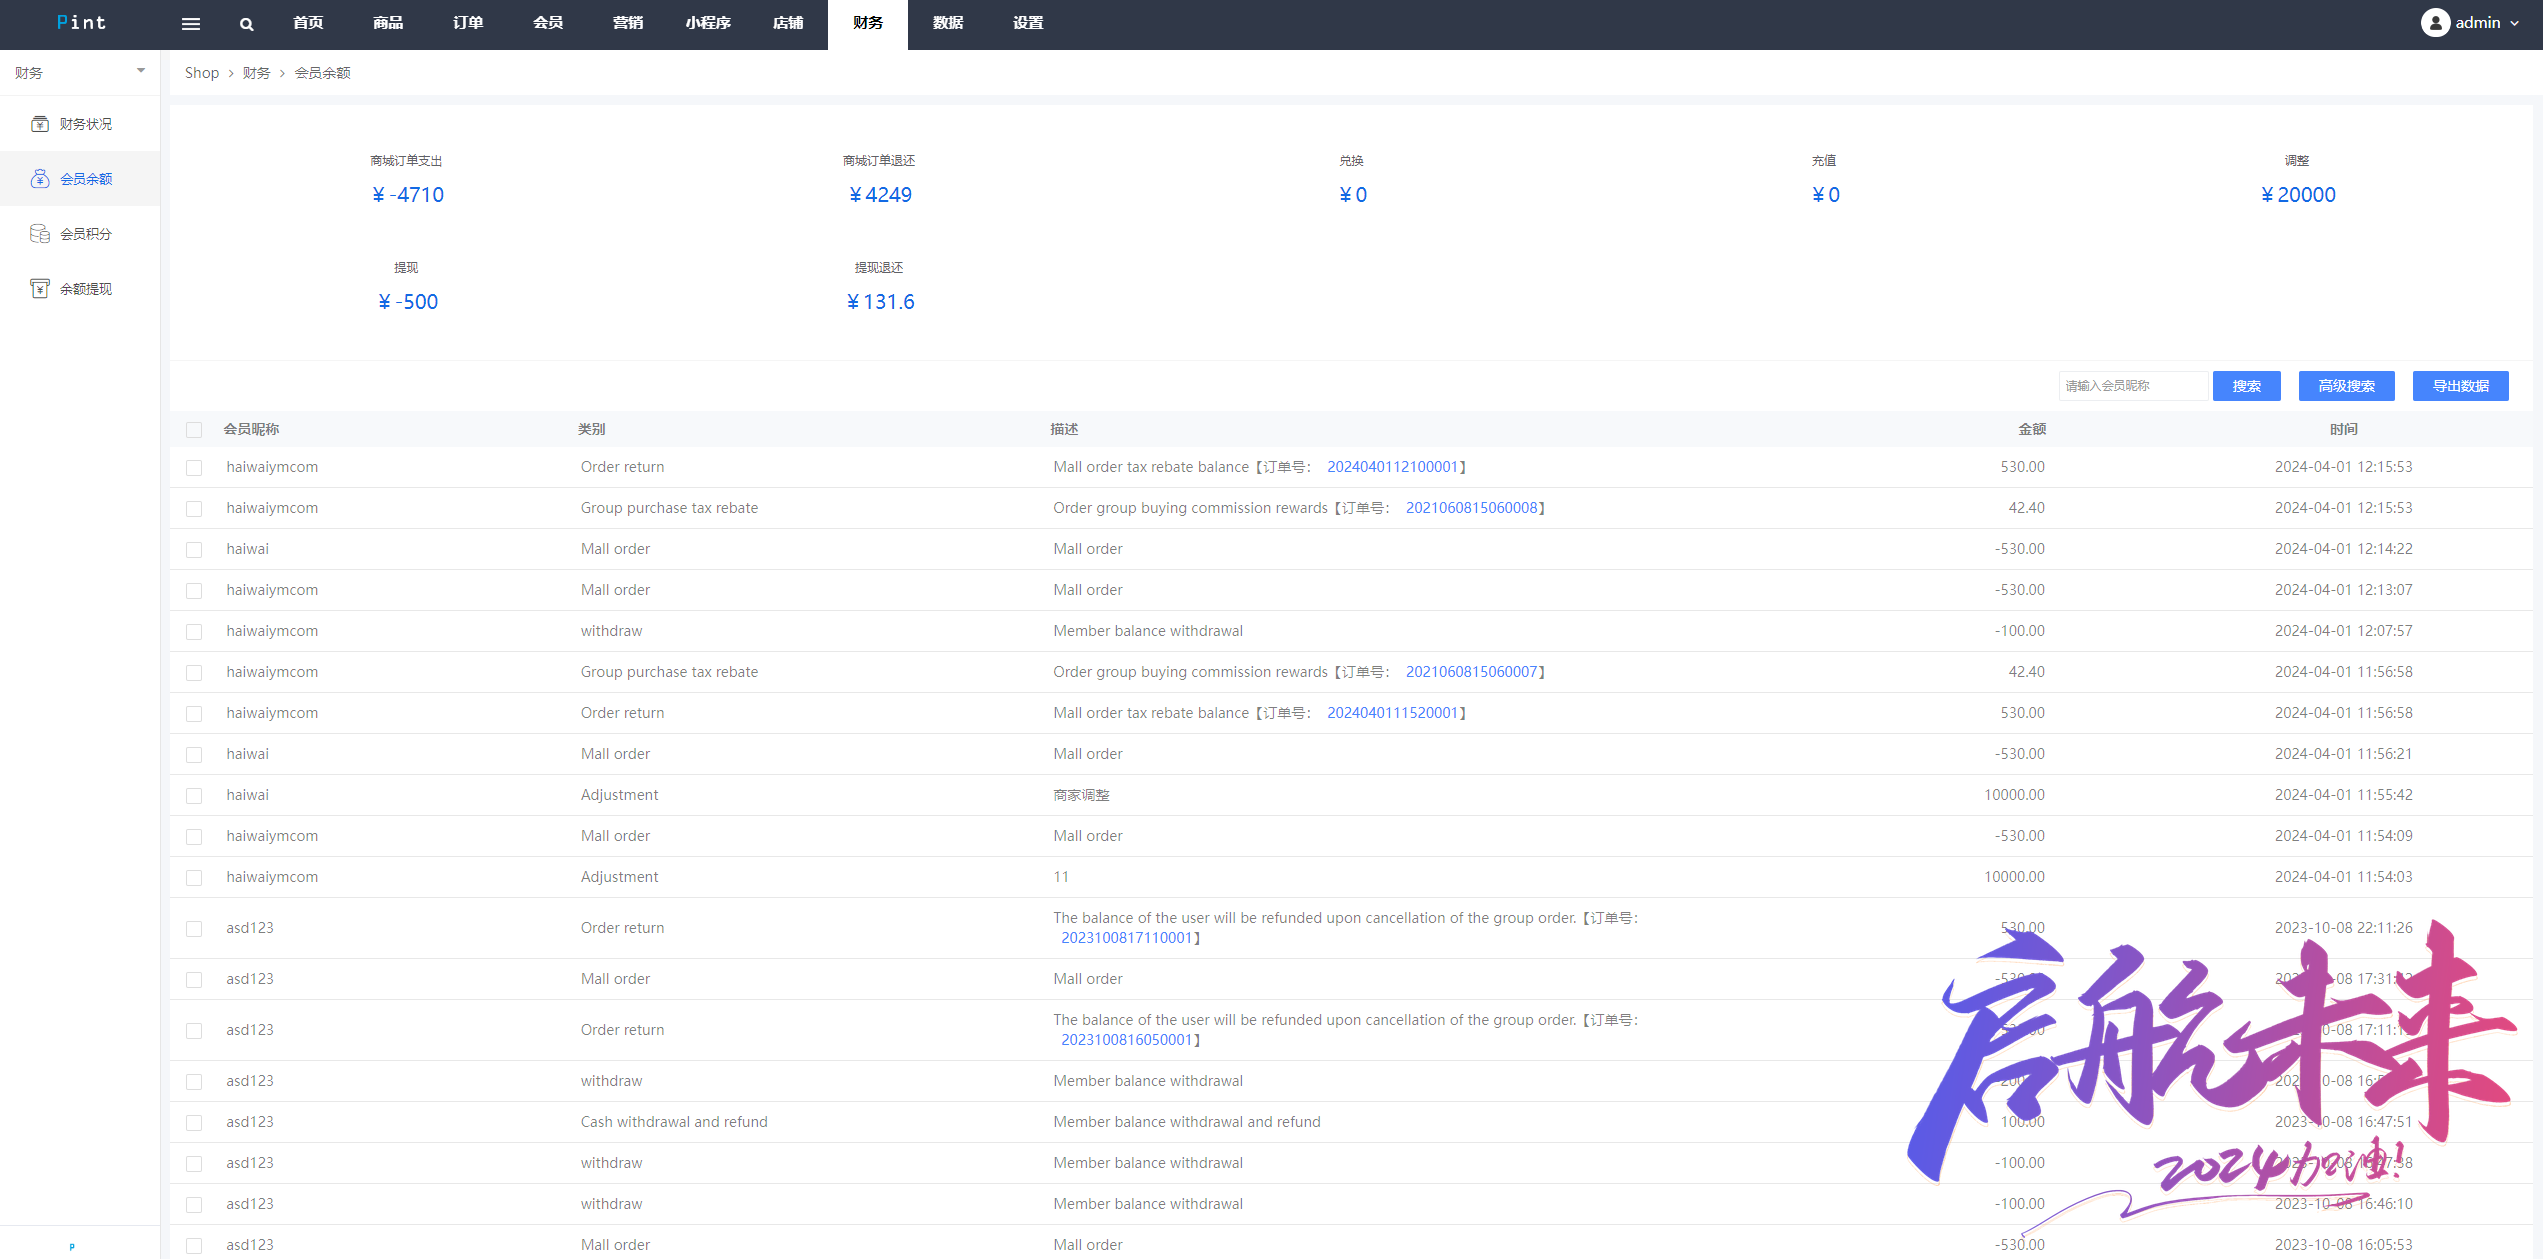
Task: Open order link 2024040112100001
Action: click(x=1392, y=467)
